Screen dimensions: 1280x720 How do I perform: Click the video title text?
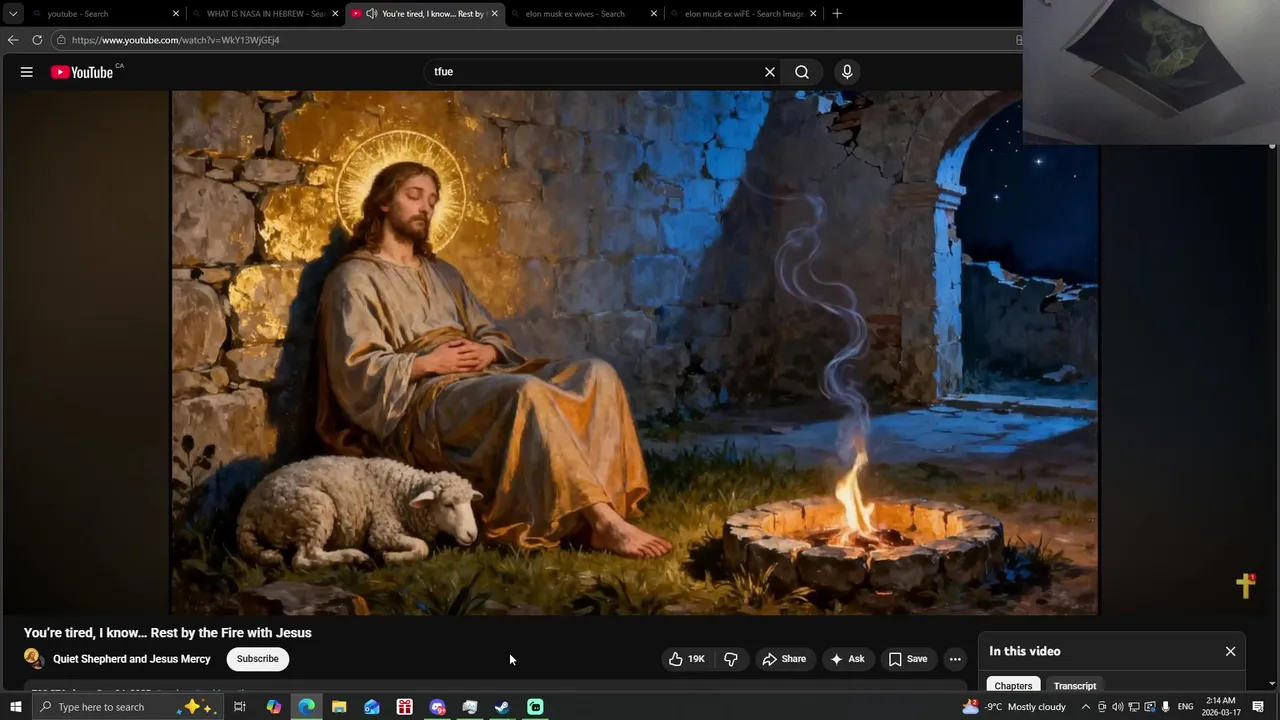pyautogui.click(x=168, y=633)
